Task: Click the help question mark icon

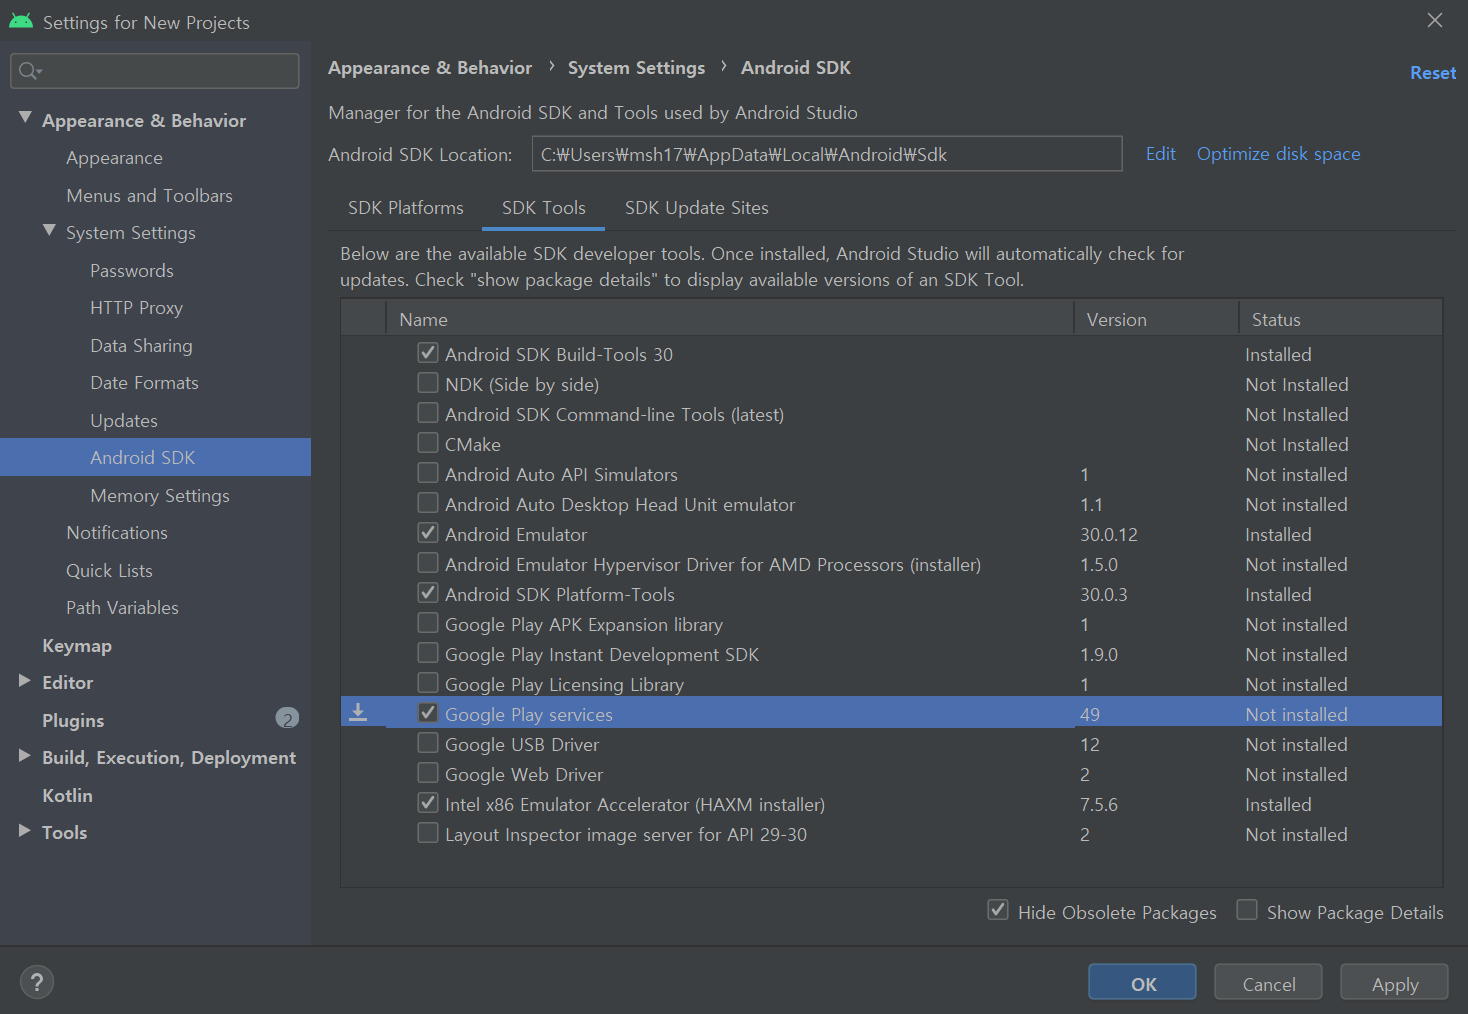Action: click(37, 982)
